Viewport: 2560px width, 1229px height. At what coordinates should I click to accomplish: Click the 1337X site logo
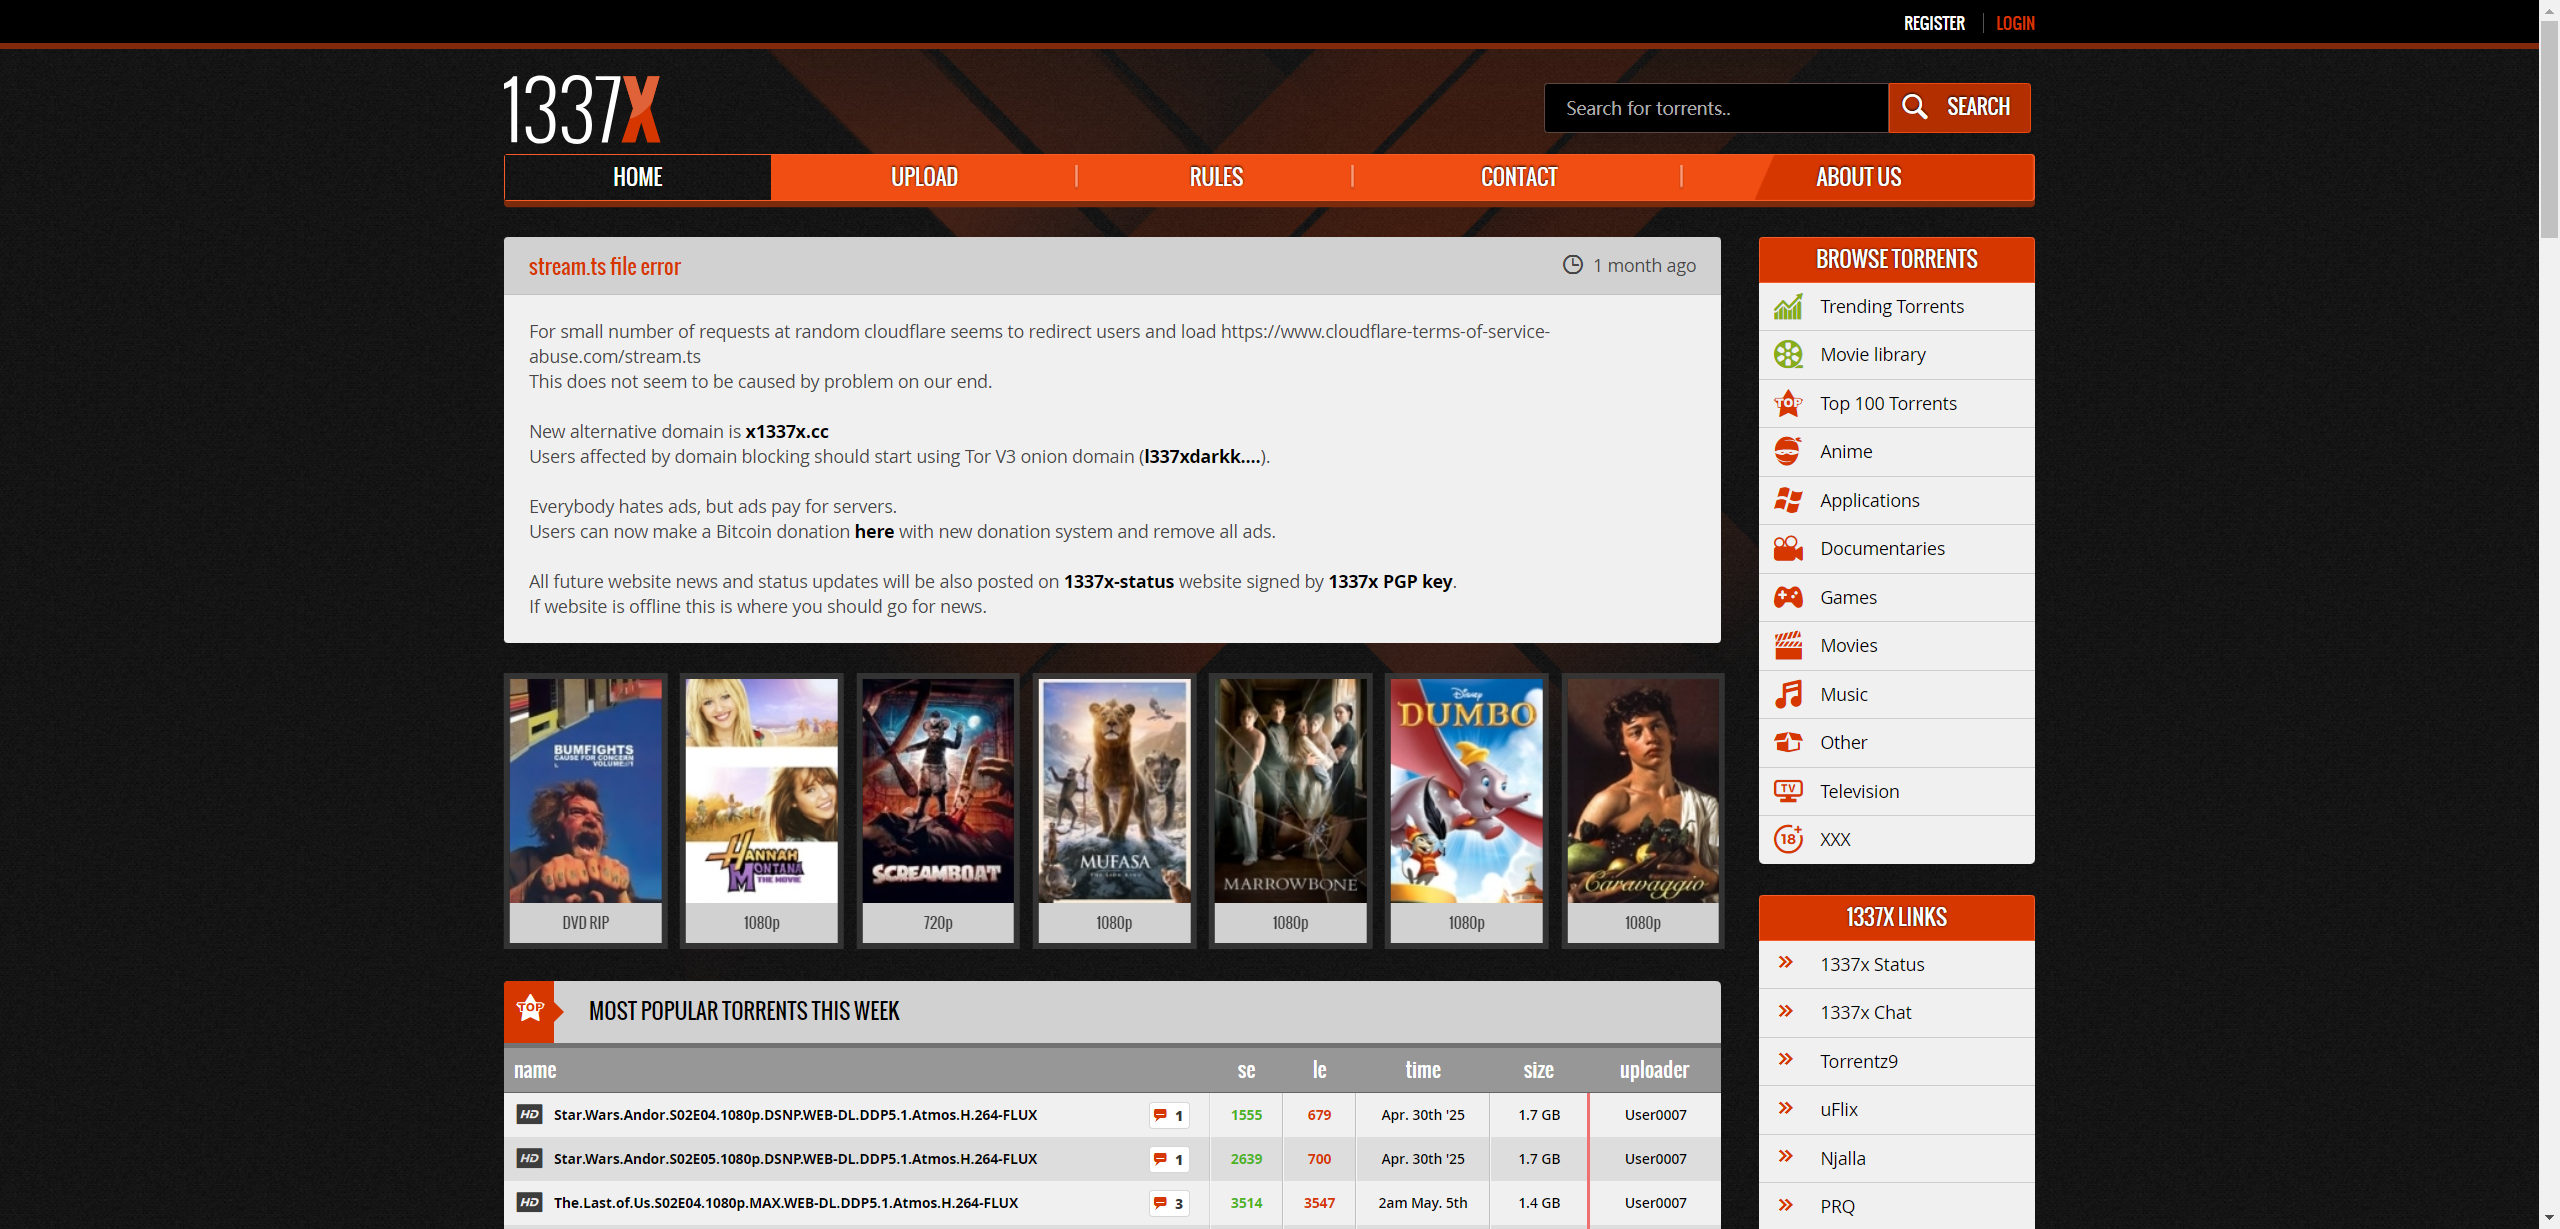581,110
